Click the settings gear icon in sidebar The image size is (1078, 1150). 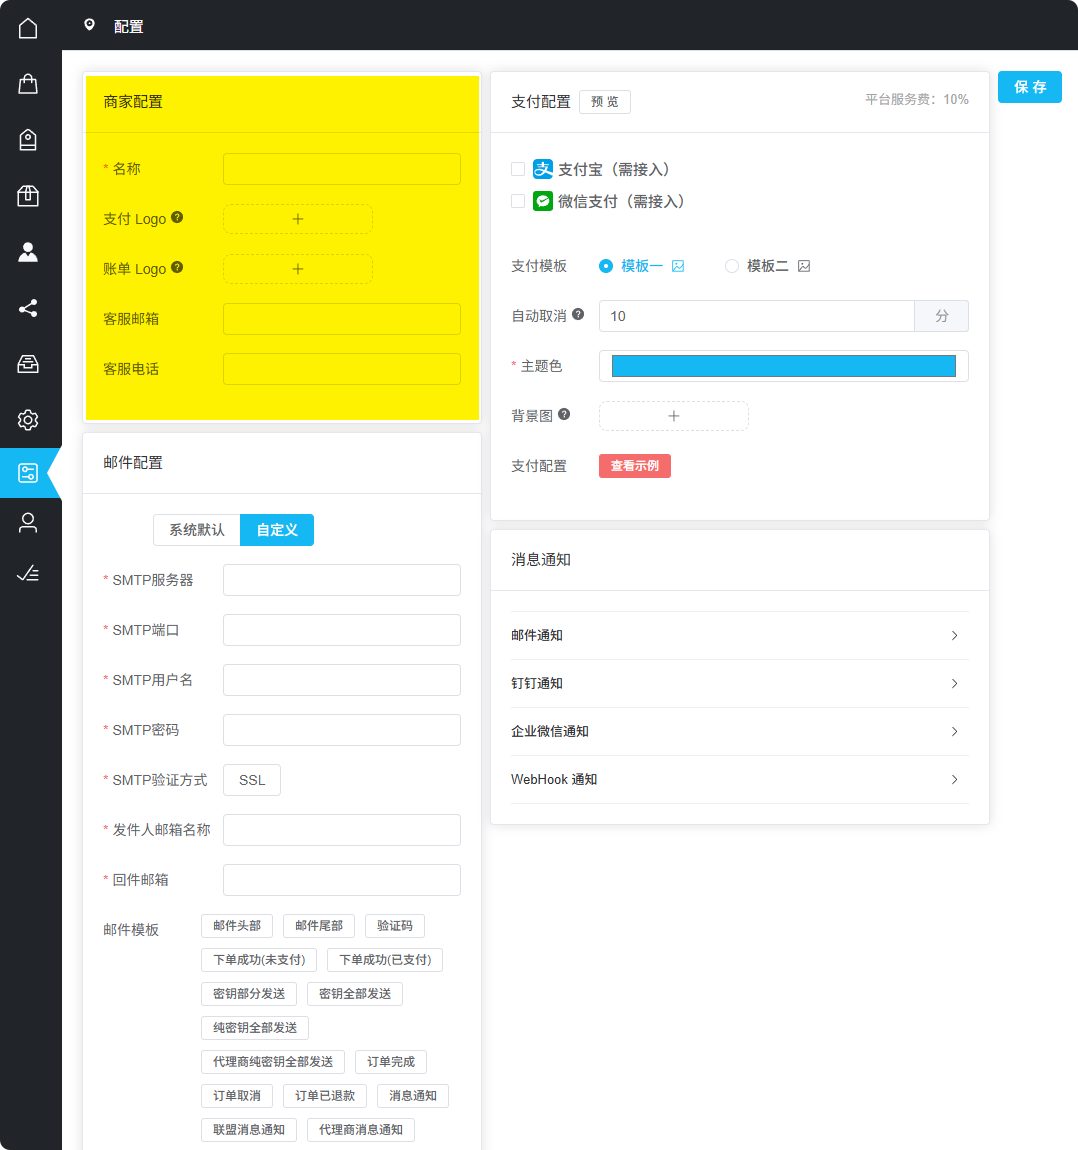click(28, 420)
